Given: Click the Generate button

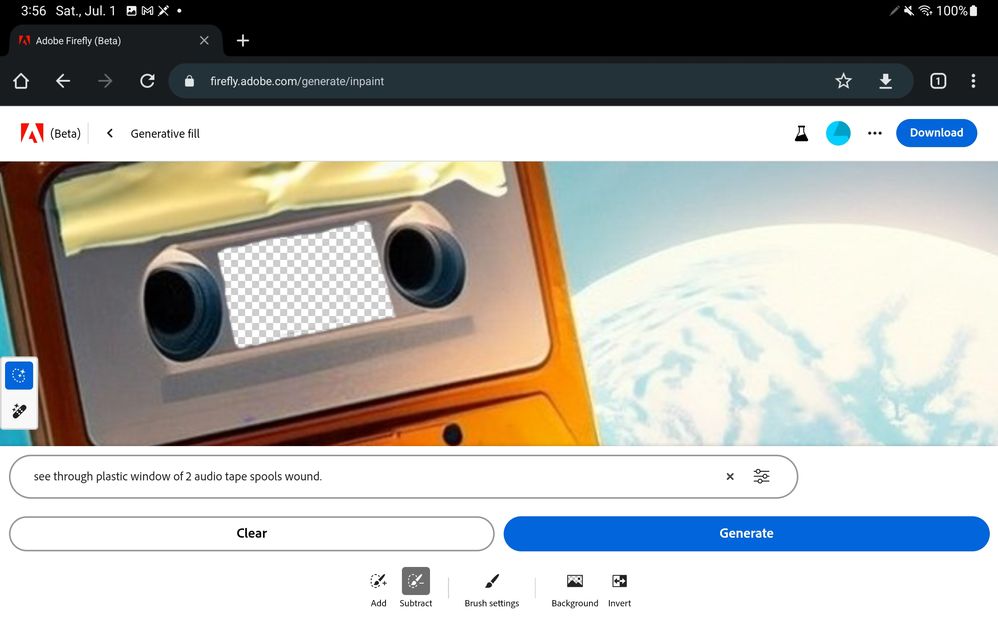Looking at the screenshot, I should pos(747,534).
